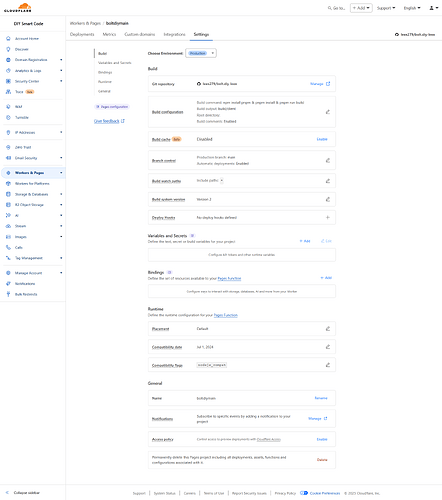Screen dimensions: 442x500
Task: Click the Analytics & Logs icon
Action: (8, 71)
